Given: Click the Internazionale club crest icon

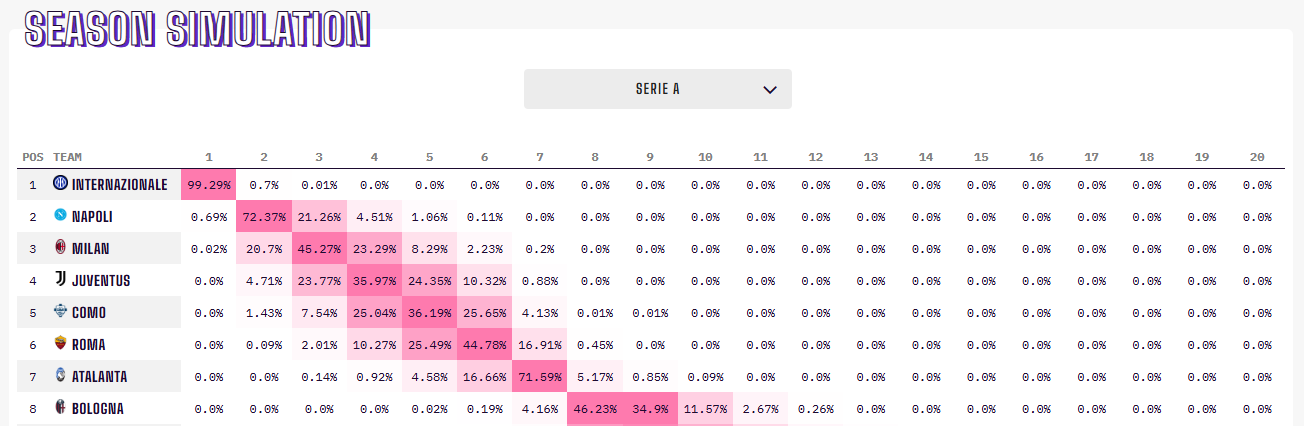Looking at the screenshot, I should coord(61,184).
